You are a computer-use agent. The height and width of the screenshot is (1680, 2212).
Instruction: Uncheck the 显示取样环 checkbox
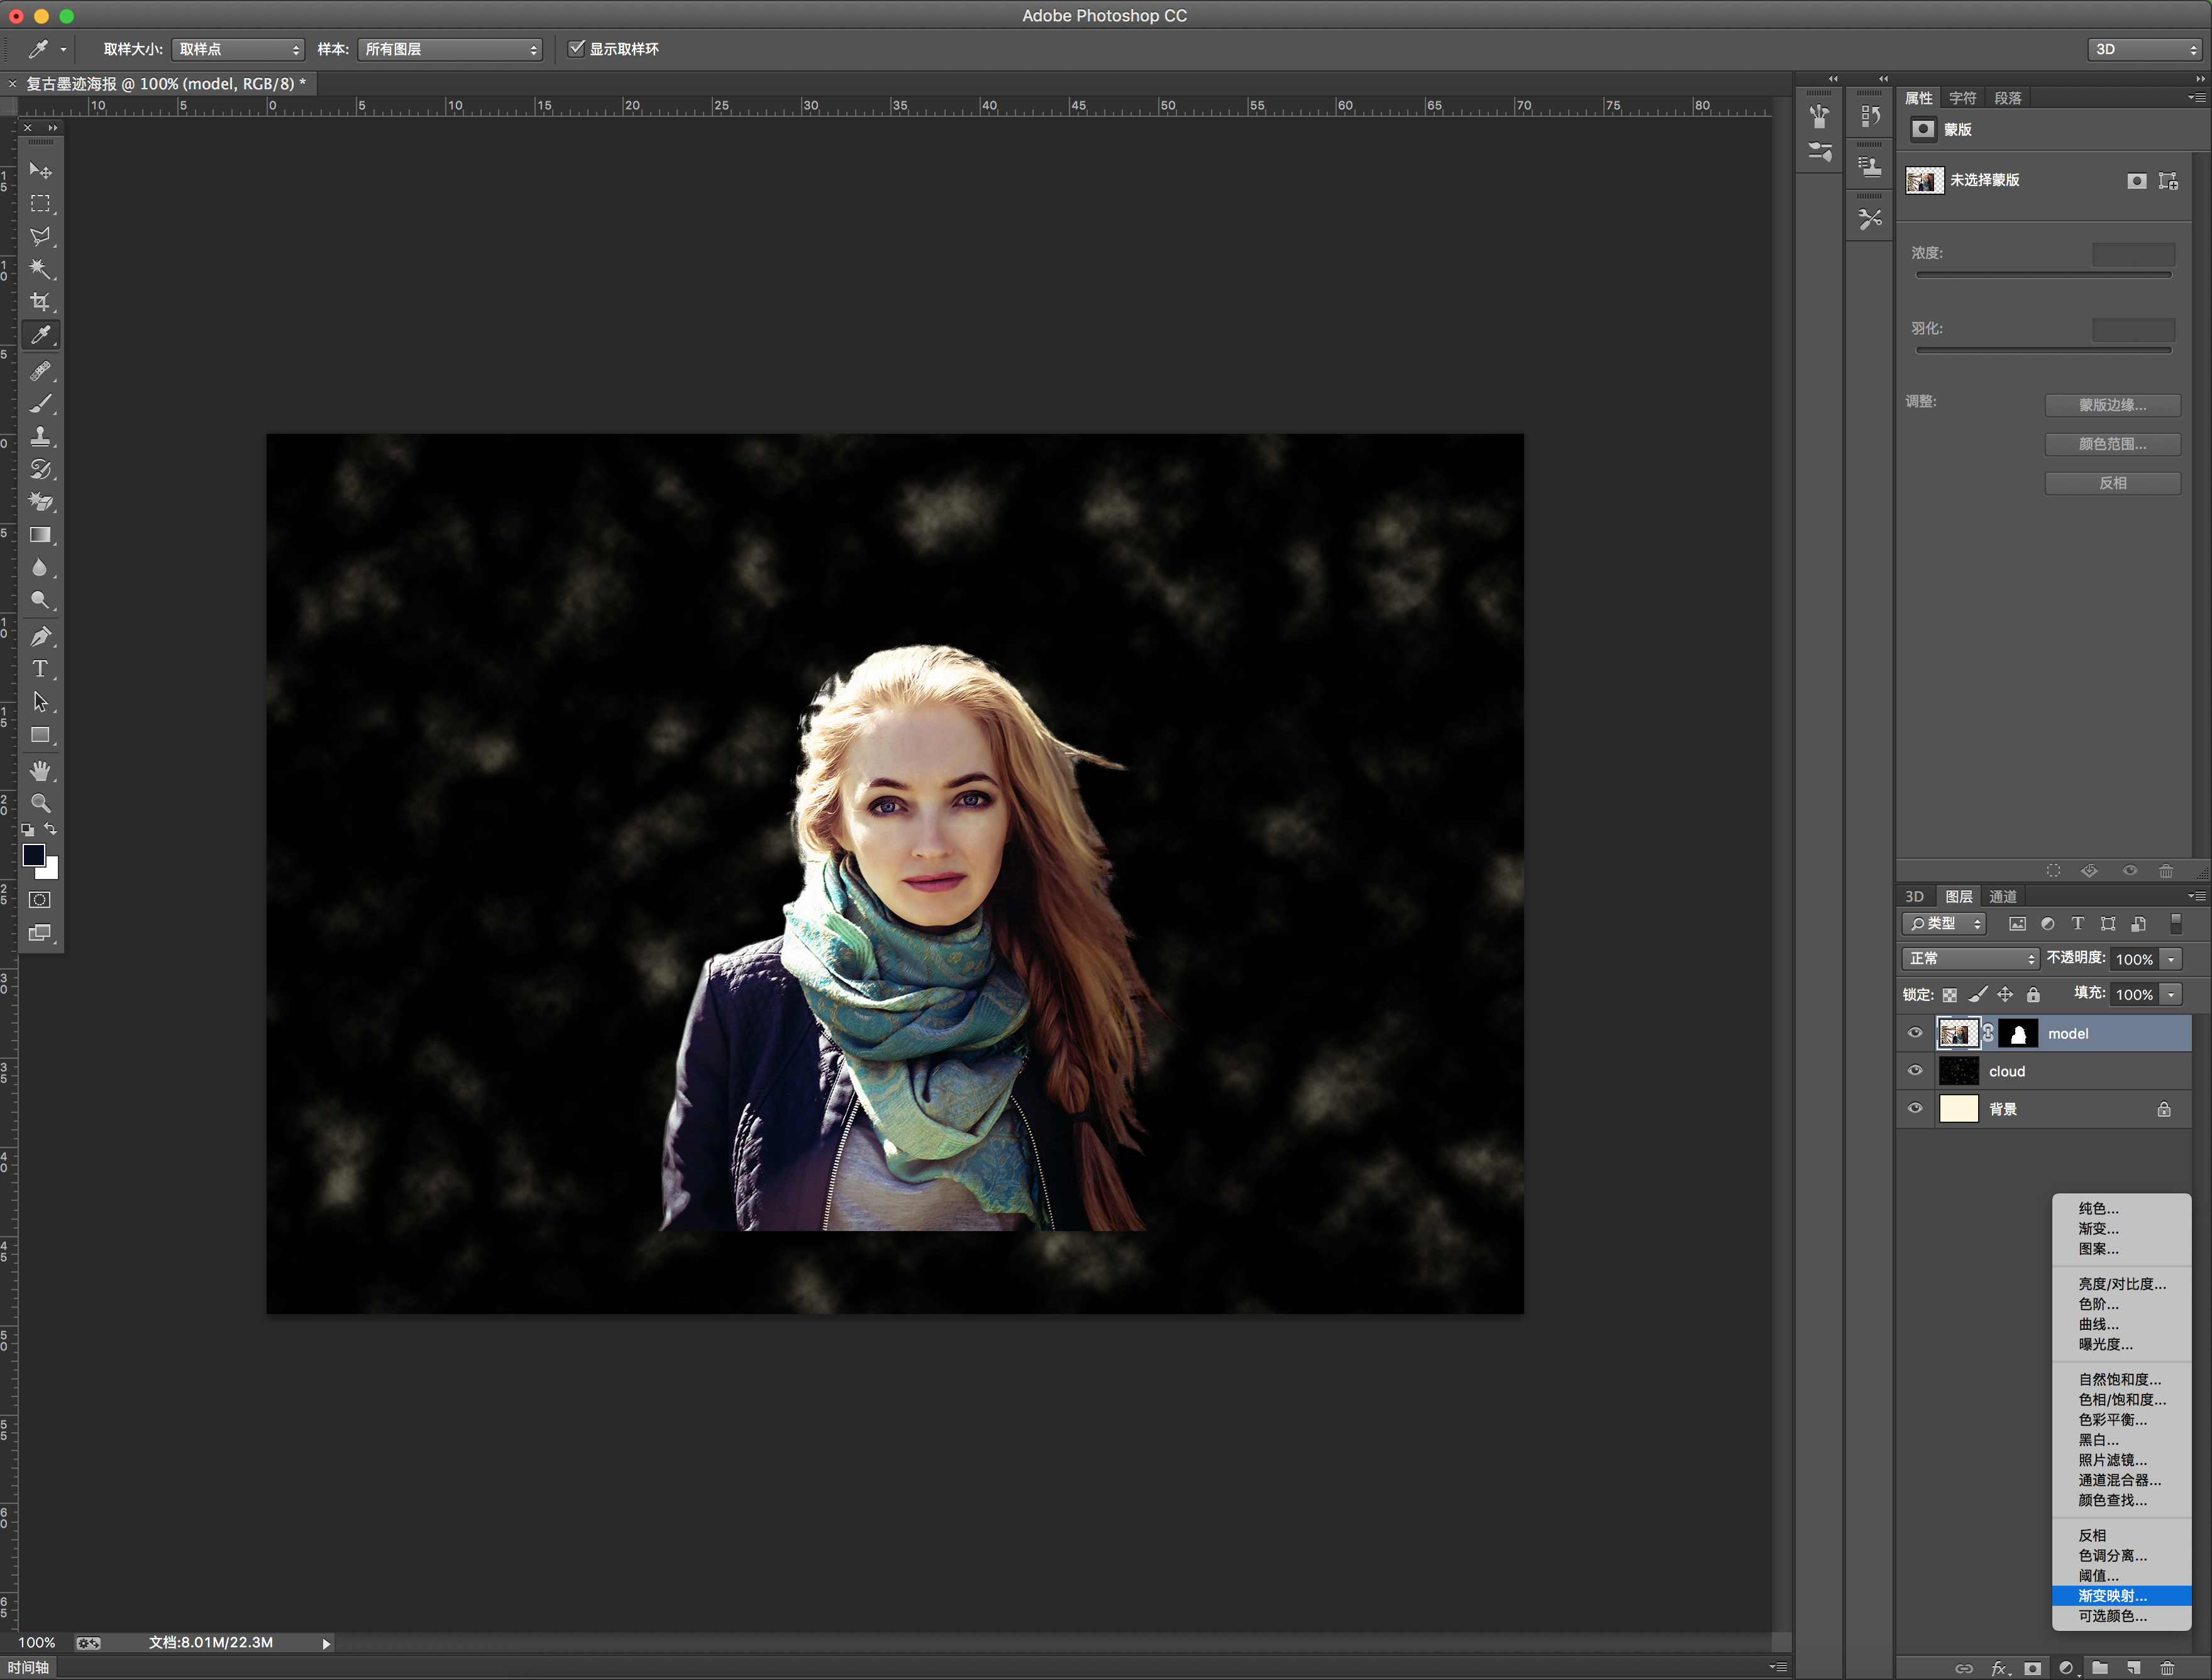pos(576,48)
